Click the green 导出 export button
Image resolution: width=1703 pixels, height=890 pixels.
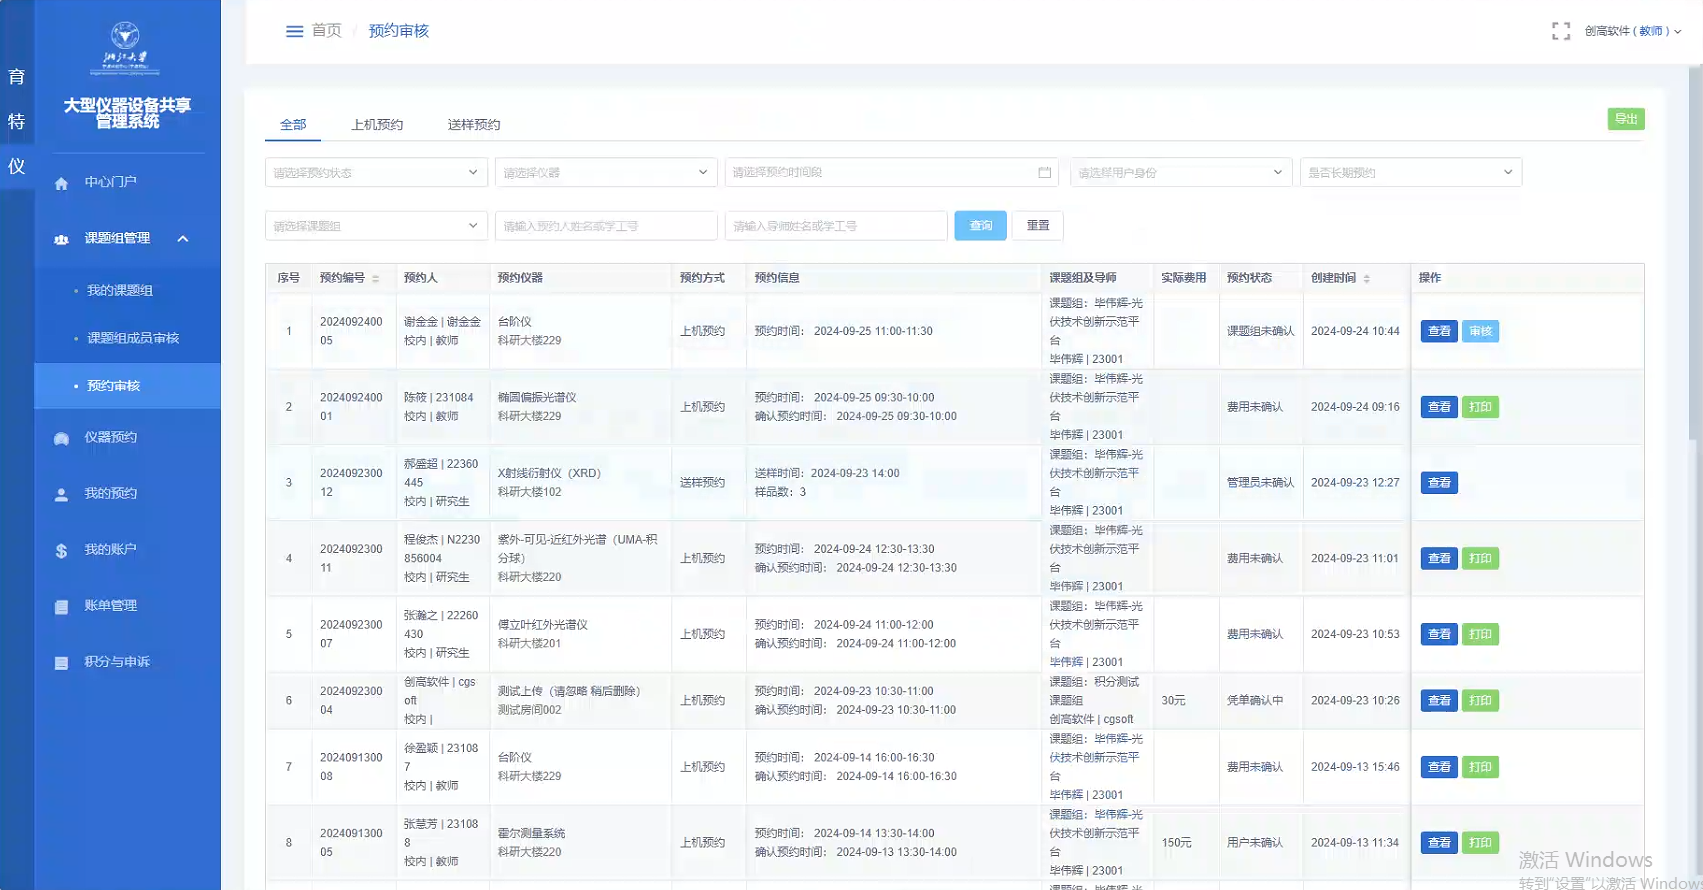1626,119
